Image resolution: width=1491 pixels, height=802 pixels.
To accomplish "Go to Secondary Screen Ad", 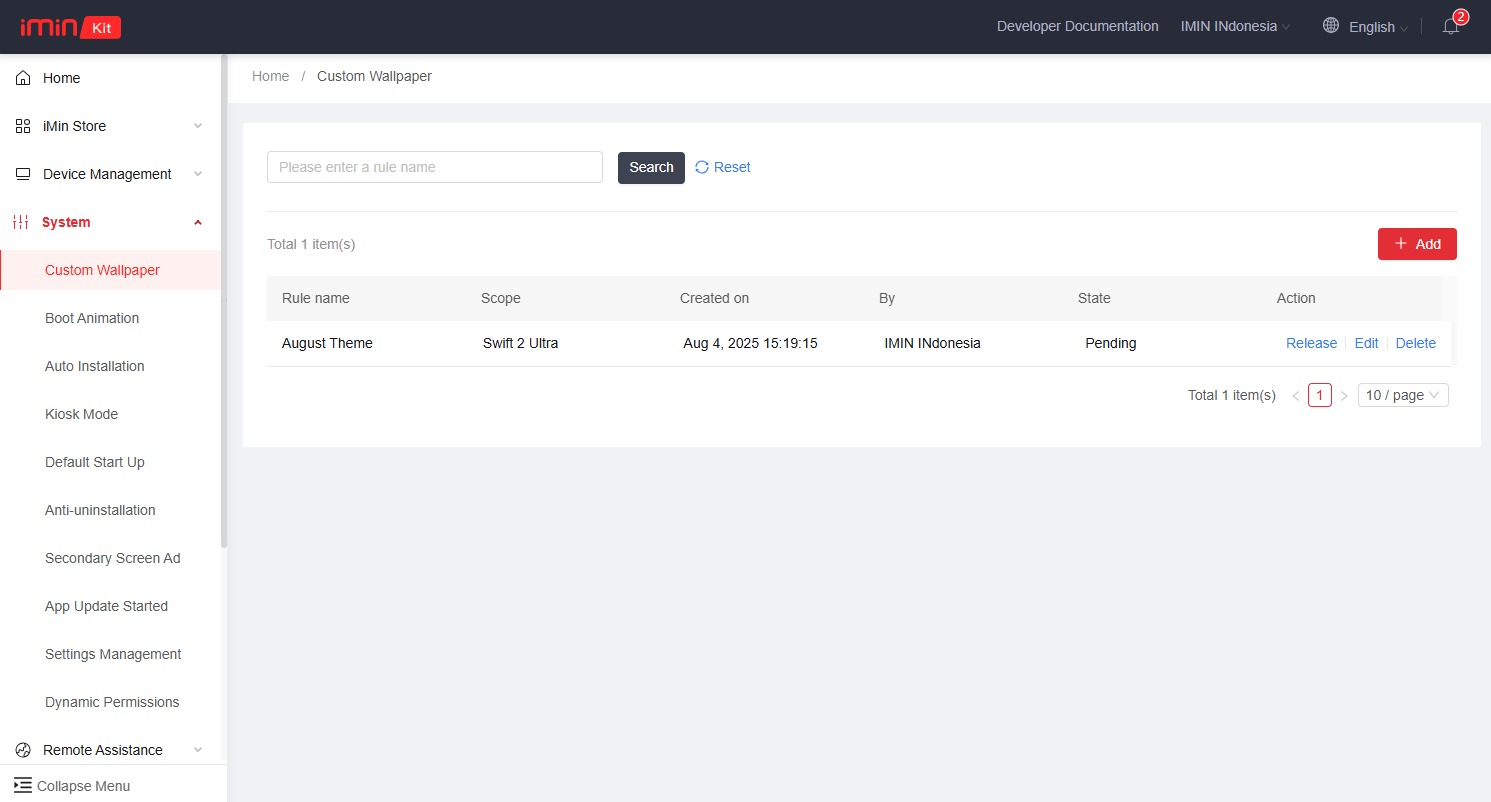I will (112, 558).
